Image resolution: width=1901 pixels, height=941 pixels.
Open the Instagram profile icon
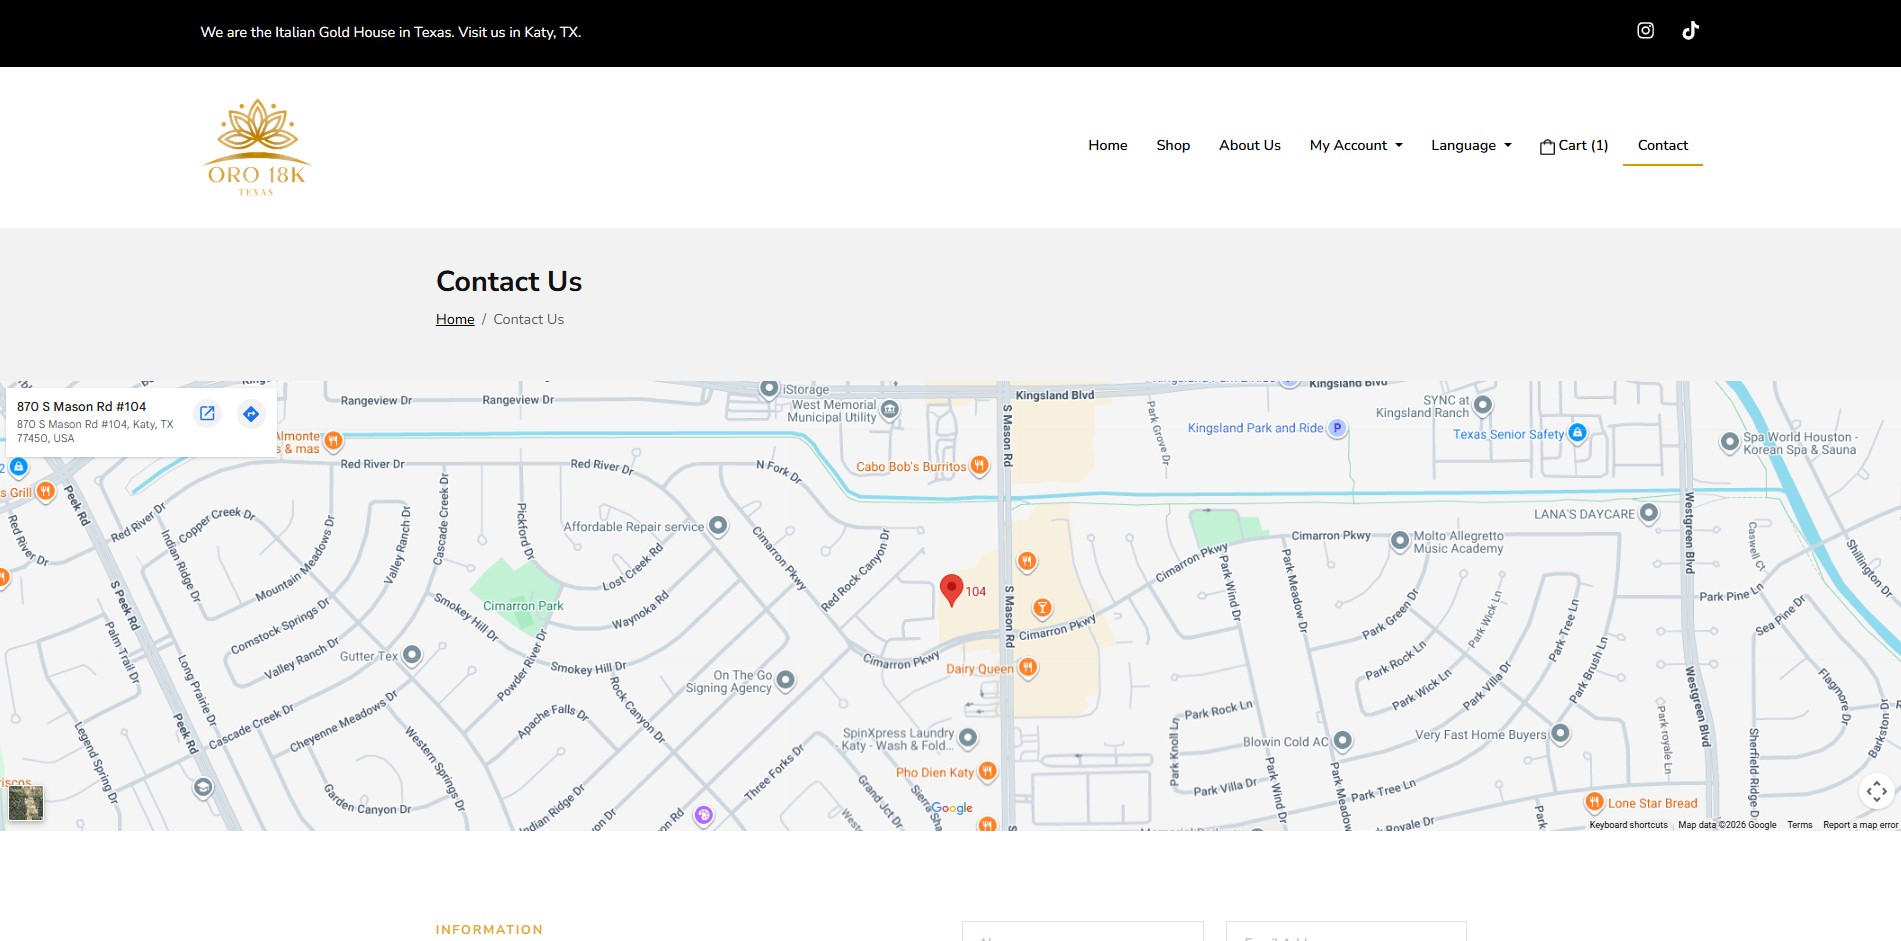point(1645,31)
